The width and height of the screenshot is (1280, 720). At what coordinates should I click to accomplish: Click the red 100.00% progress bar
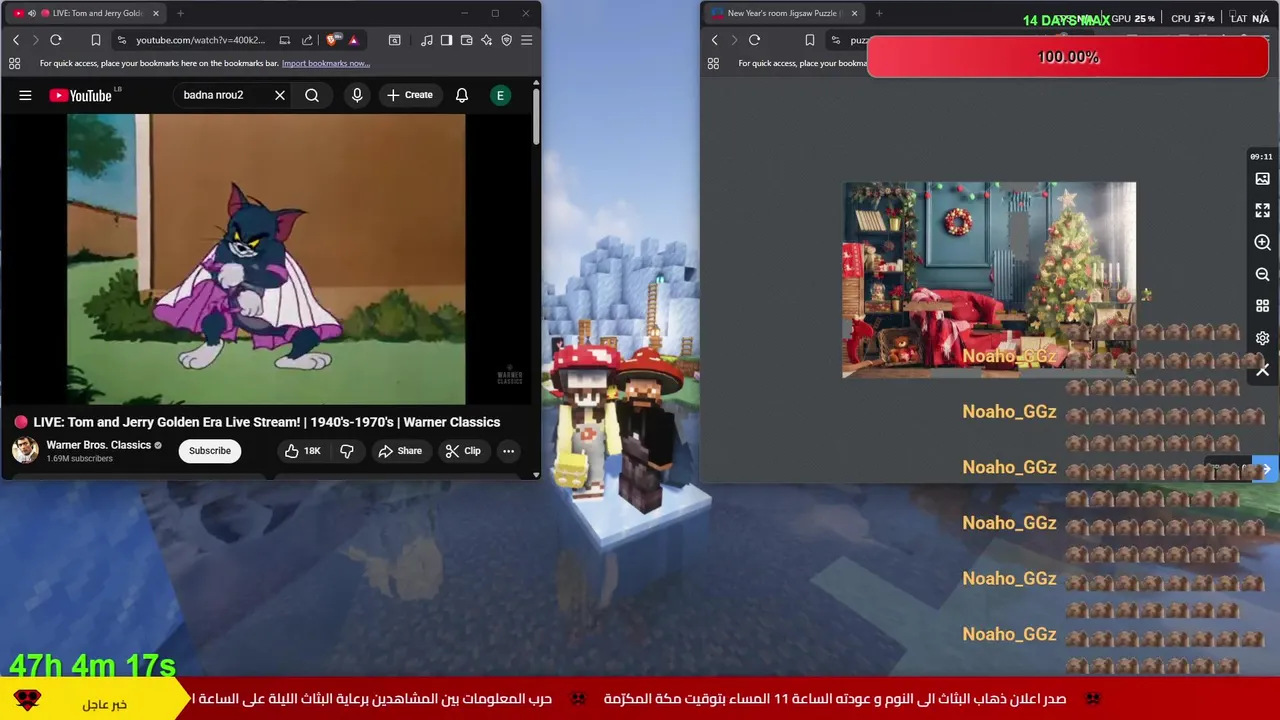1068,57
